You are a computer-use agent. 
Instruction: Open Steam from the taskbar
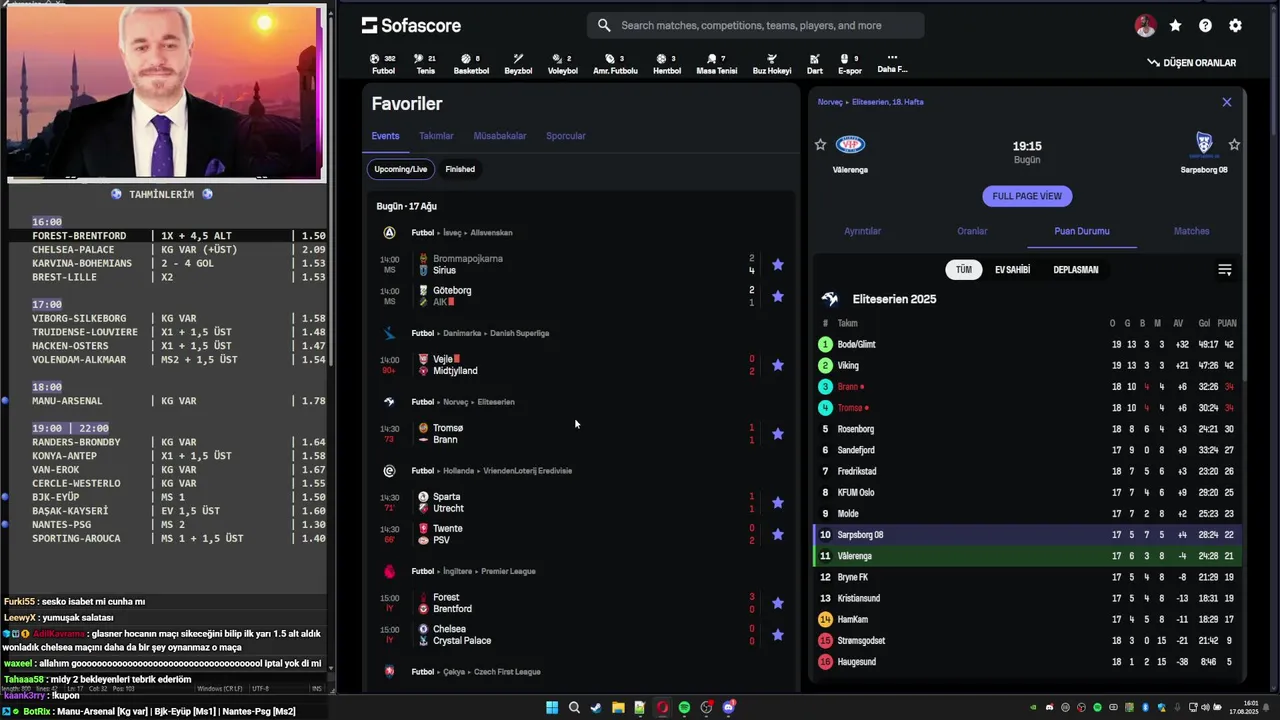tap(596, 708)
